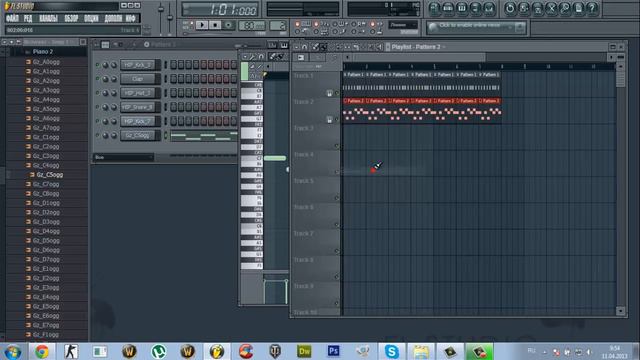Image resolution: width=640 pixels, height=360 pixels.
Task: Toggle mute LED for HIP_Snare_8 channel
Action: (x=98, y=107)
